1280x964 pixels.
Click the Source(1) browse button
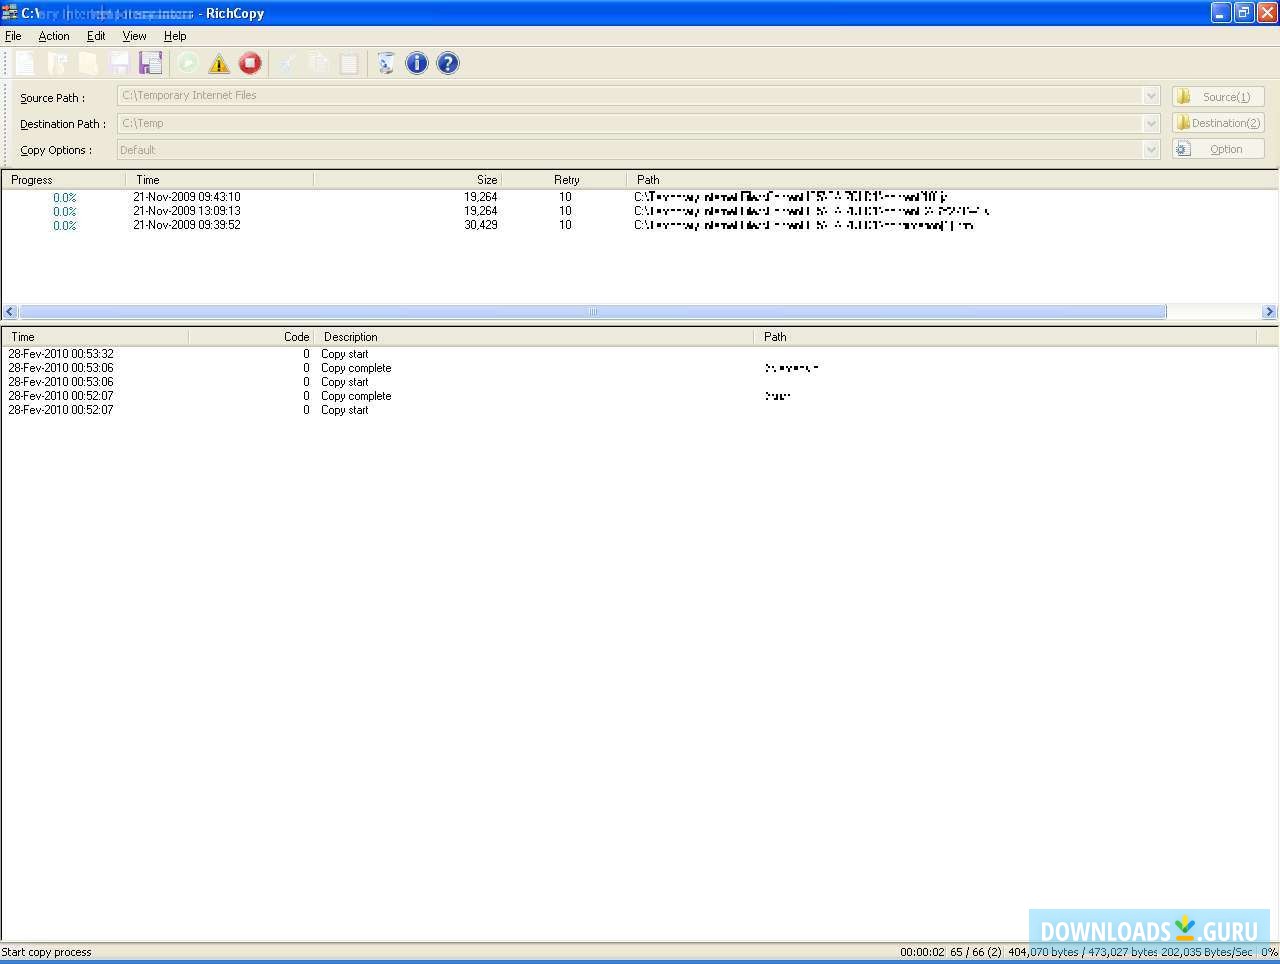[x=1218, y=96]
